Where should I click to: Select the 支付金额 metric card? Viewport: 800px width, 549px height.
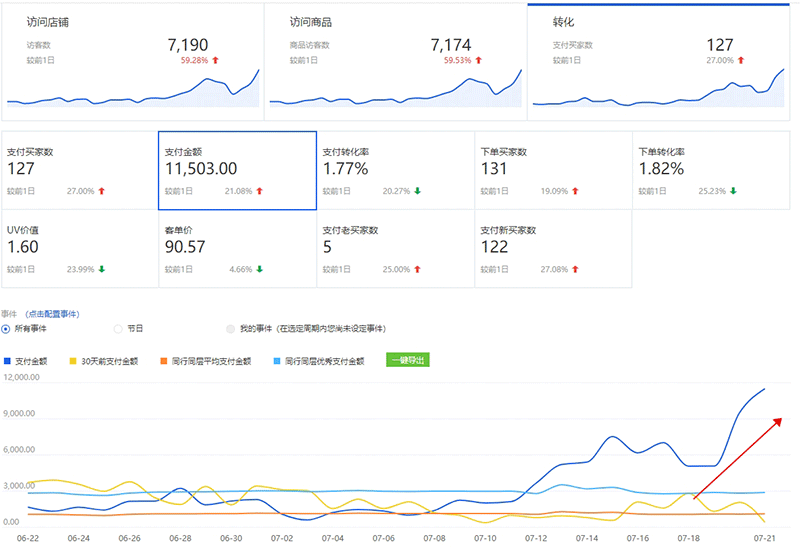click(237, 170)
